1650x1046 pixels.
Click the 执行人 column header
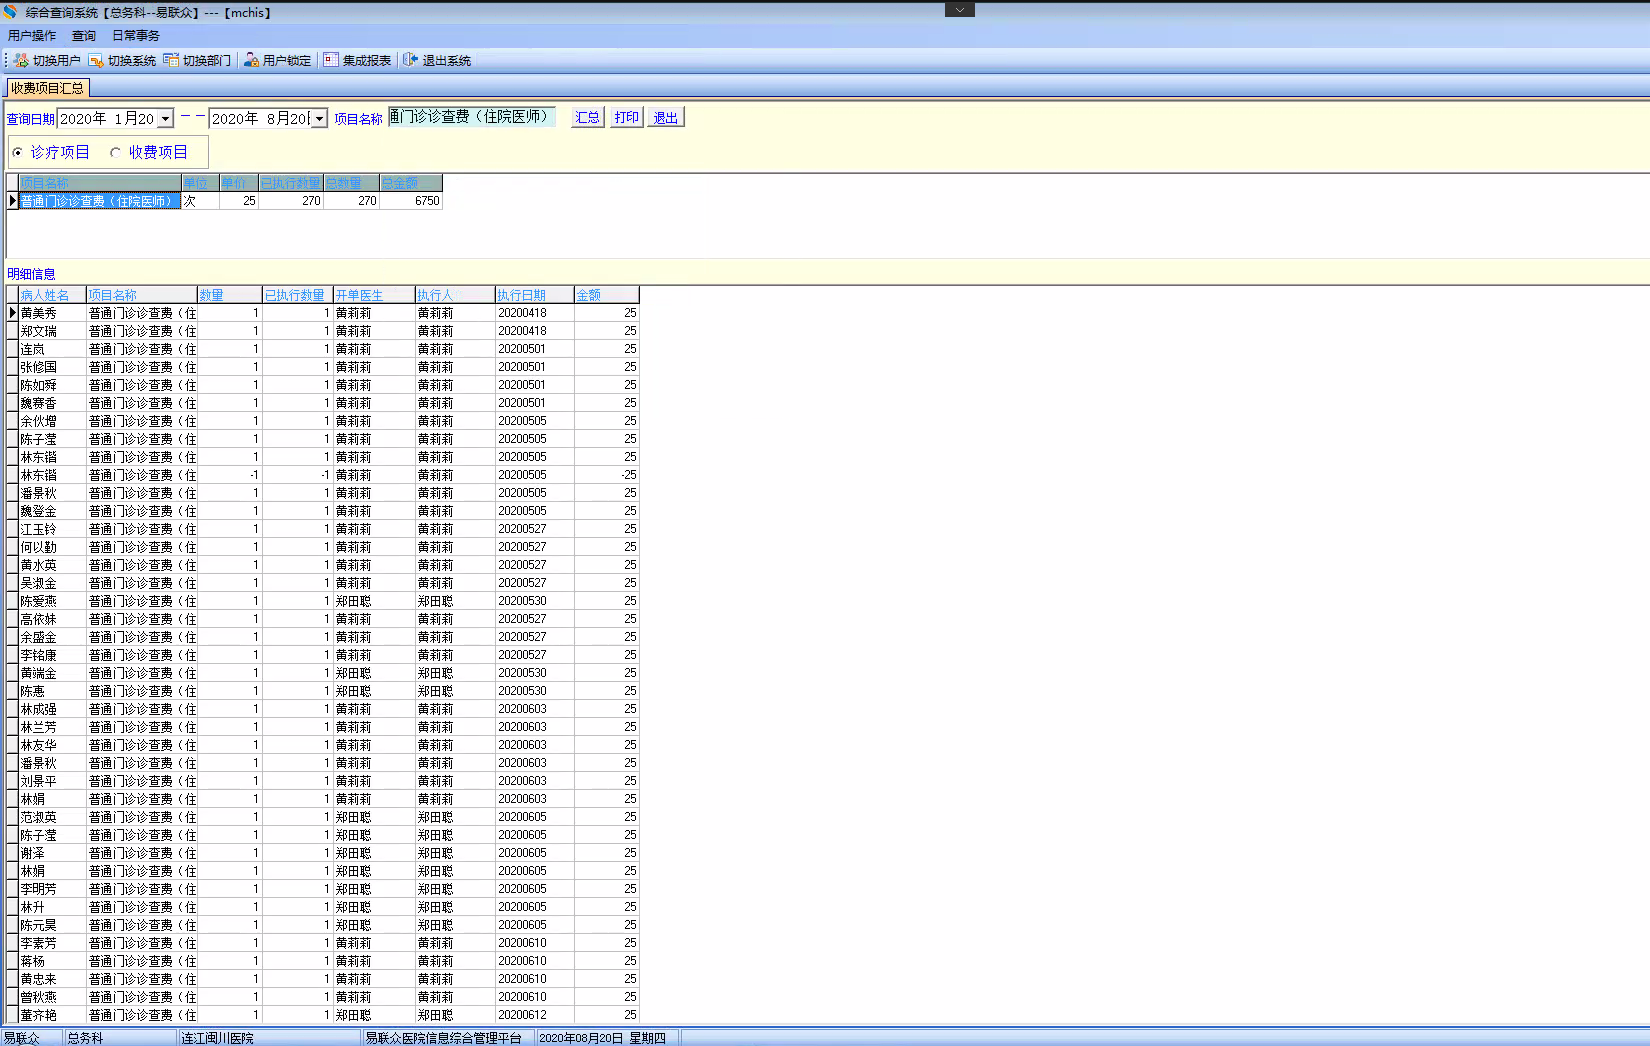coord(455,295)
